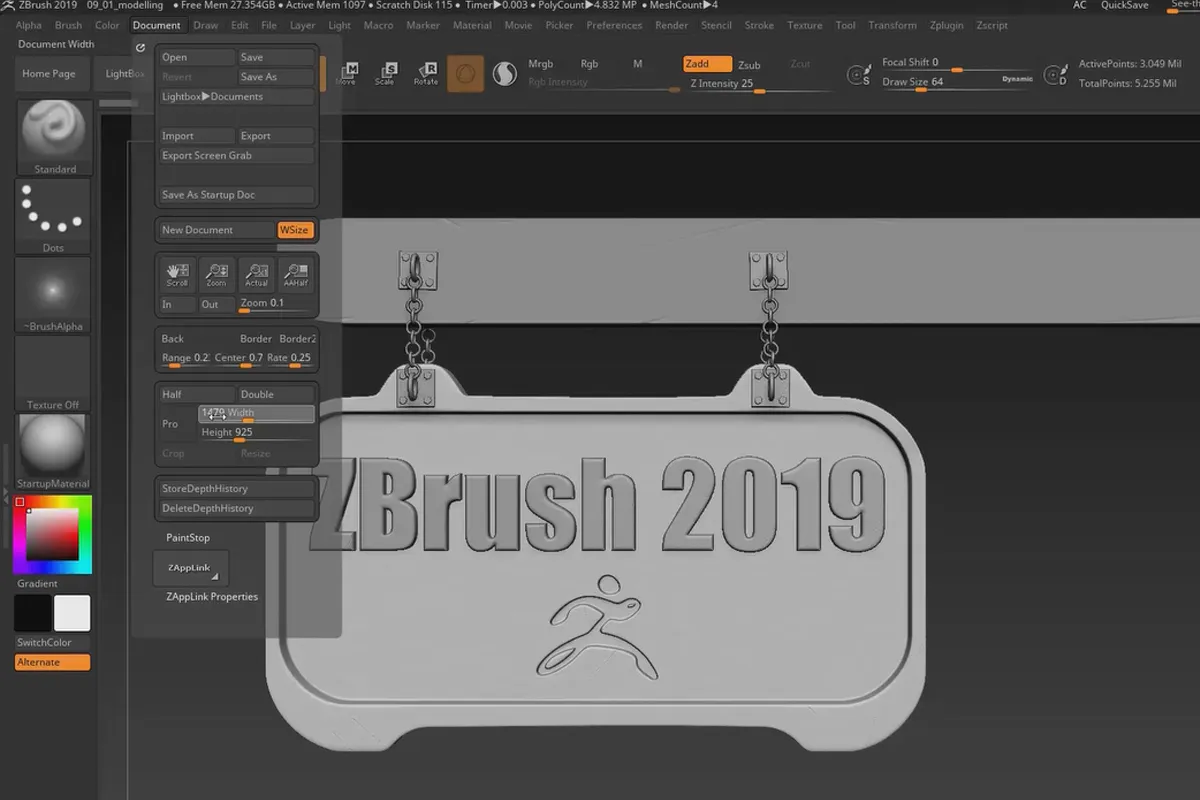This screenshot has height=800, width=1200.
Task: Click the orange Gizmo 3D icon
Action: click(x=466, y=74)
